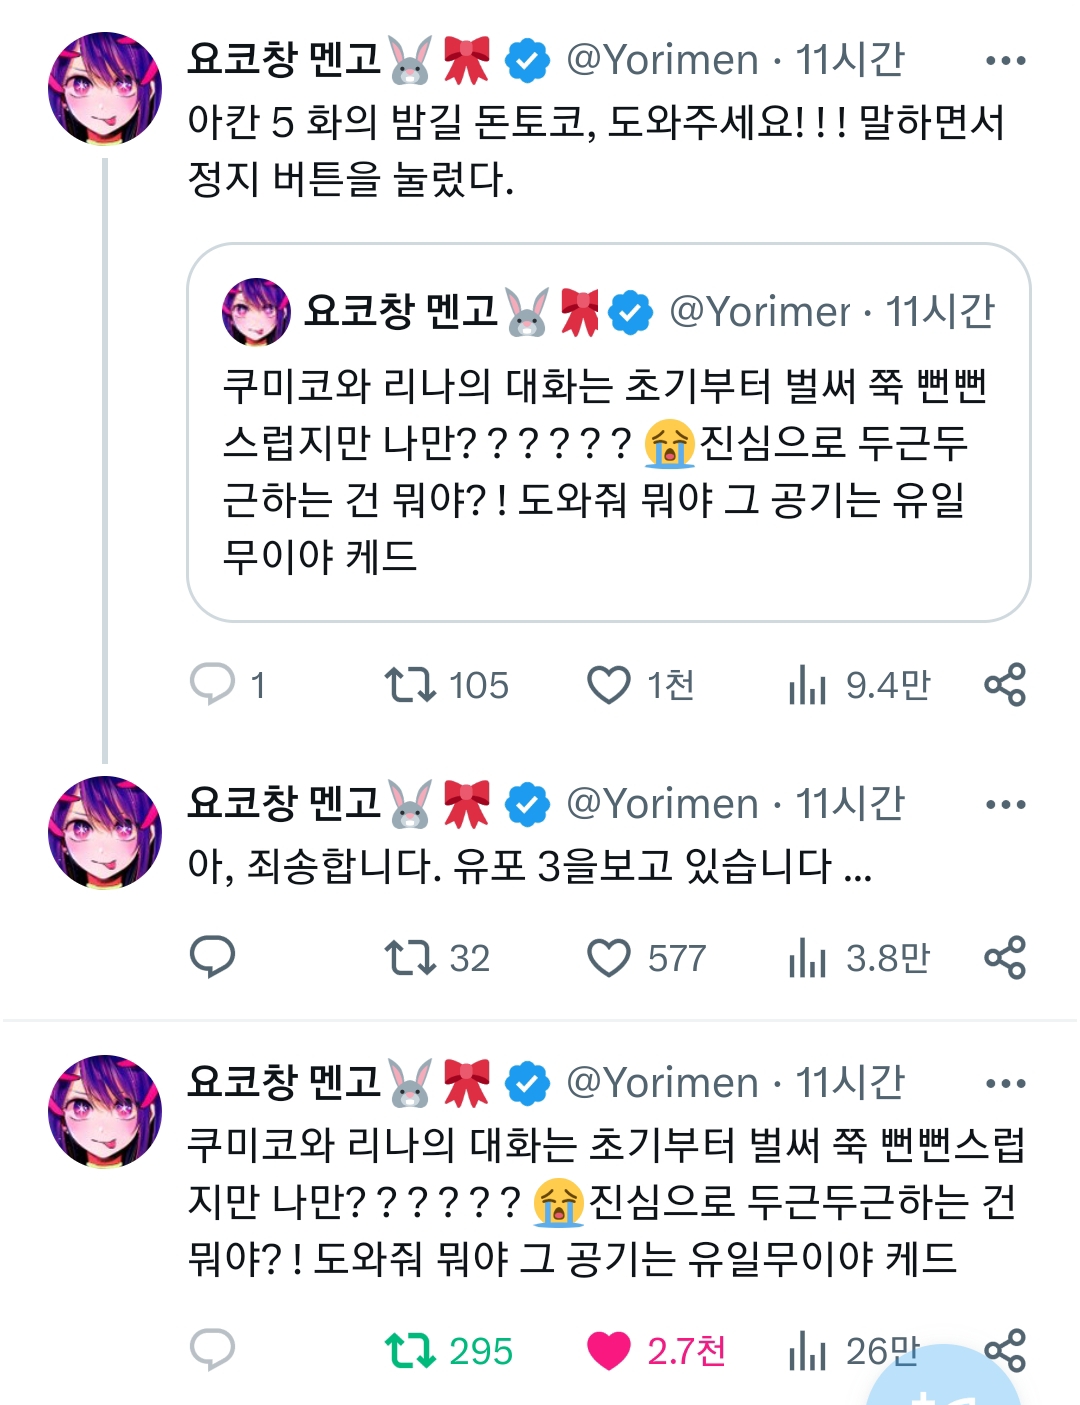Image resolution: width=1080 pixels, height=1405 pixels.
Task: Open the more options menu on the second tweet
Action: point(1005,805)
